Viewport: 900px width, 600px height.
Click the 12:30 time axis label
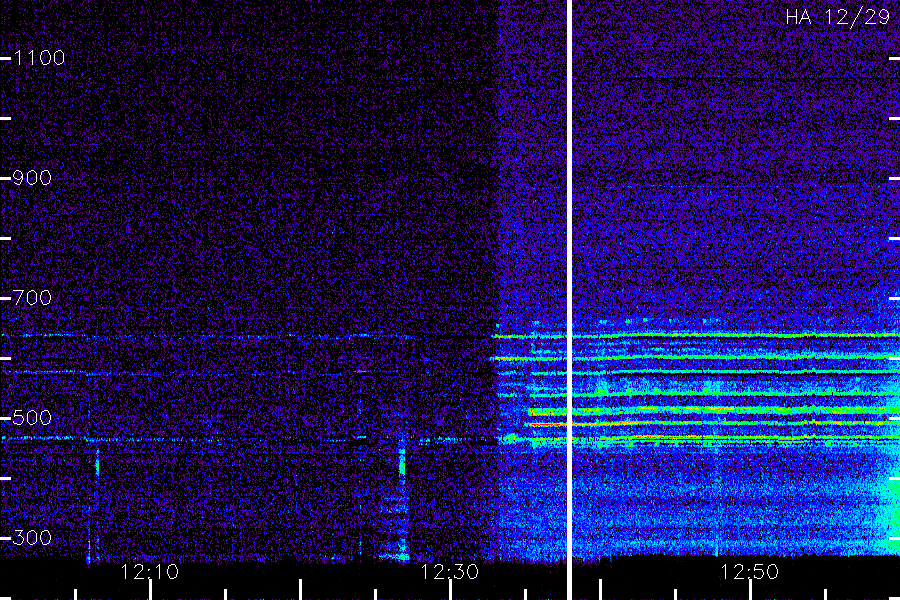[x=449, y=572]
